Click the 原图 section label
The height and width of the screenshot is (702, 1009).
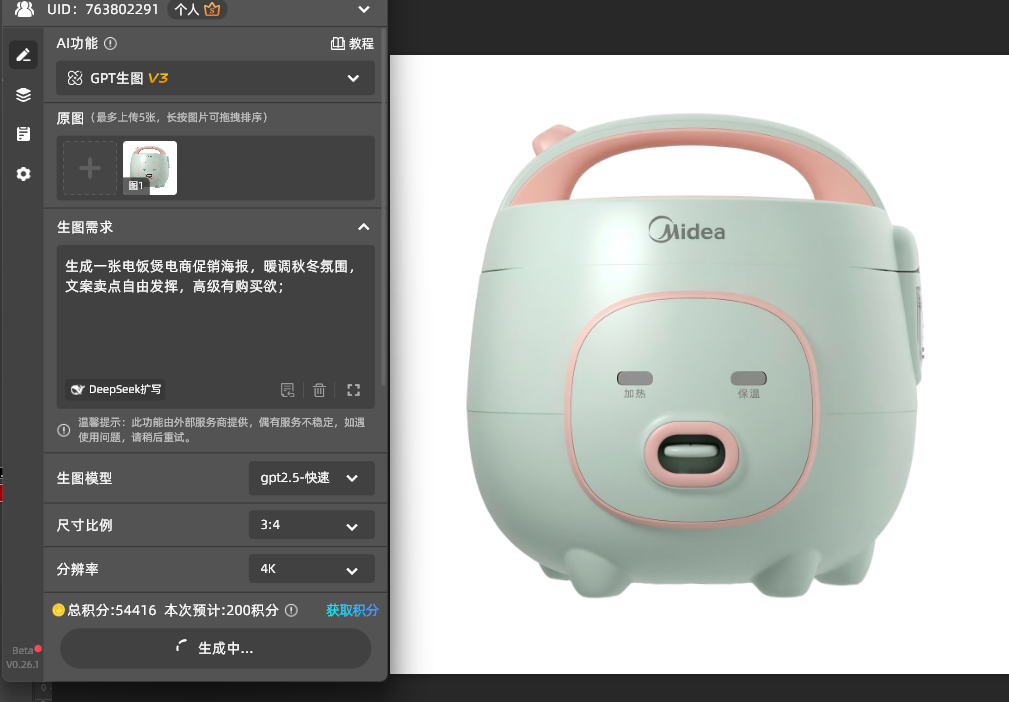tap(70, 118)
